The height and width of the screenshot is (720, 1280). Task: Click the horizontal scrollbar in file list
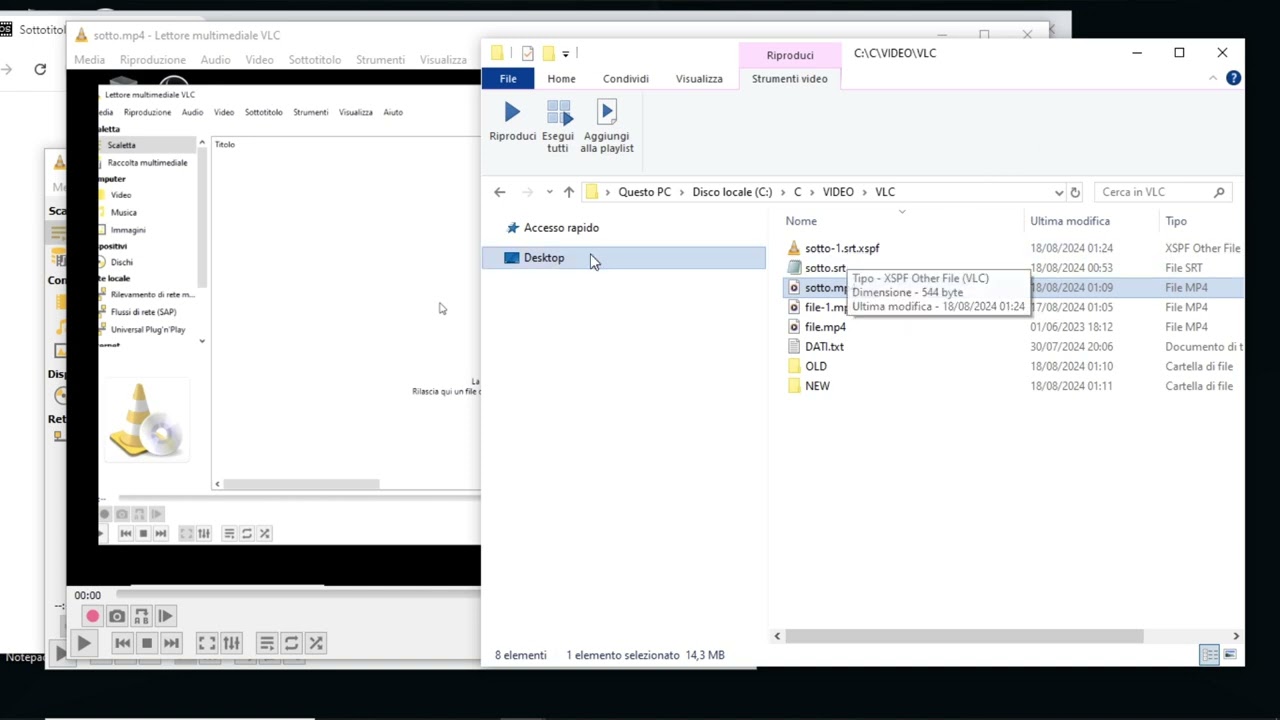(x=964, y=636)
